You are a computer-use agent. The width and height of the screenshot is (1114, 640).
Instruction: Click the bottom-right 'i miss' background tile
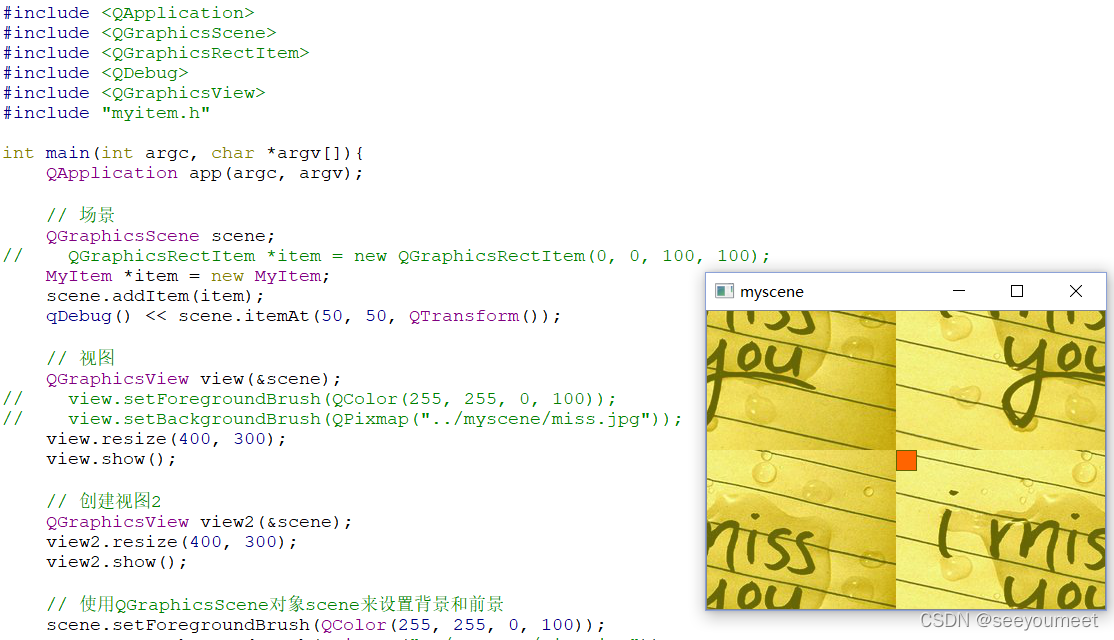[x=1000, y=529]
